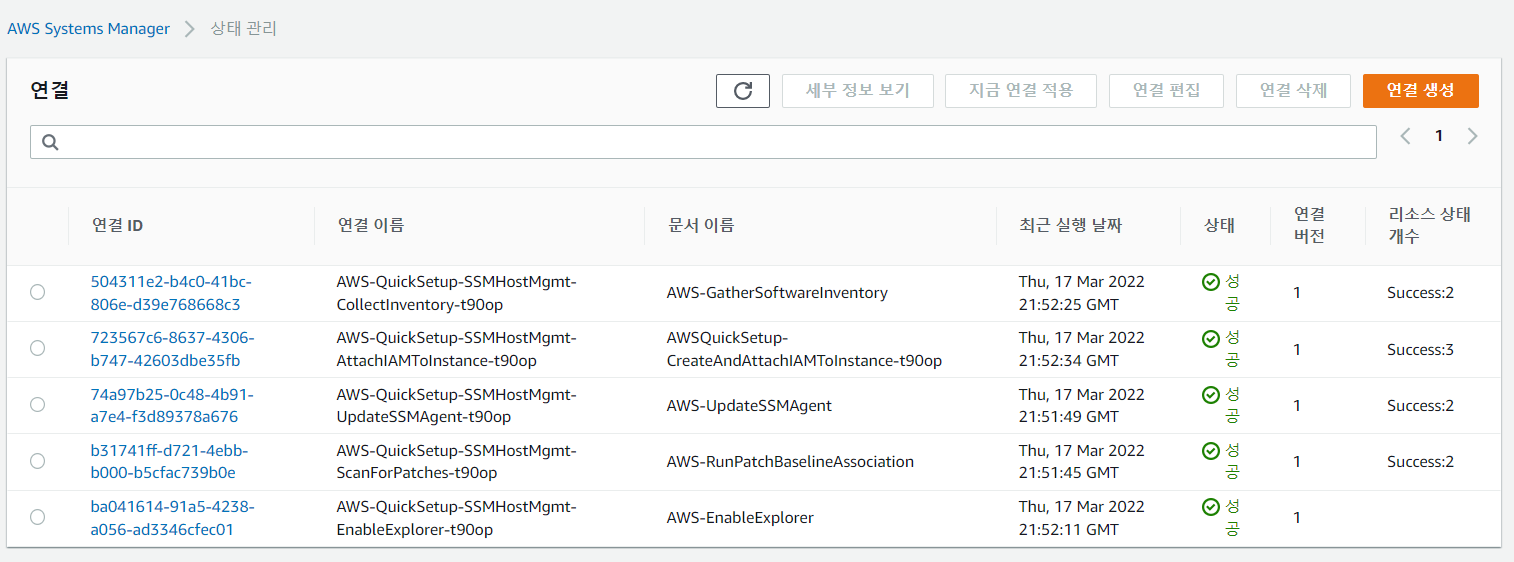This screenshot has height=562, width=1514.
Task: Click the refresh icon button
Action: [743, 91]
